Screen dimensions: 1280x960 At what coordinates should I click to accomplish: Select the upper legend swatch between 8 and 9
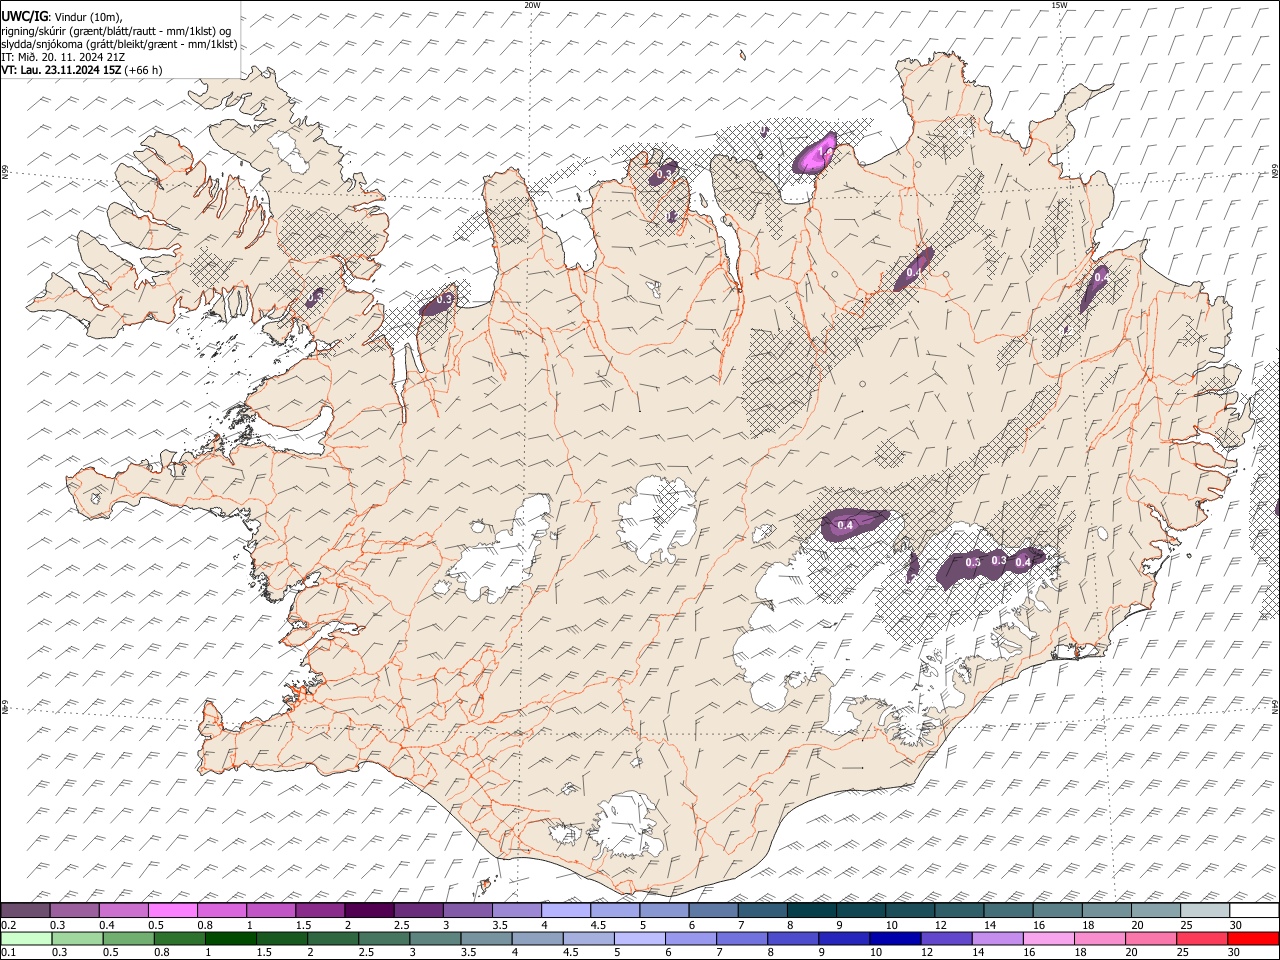click(811, 910)
